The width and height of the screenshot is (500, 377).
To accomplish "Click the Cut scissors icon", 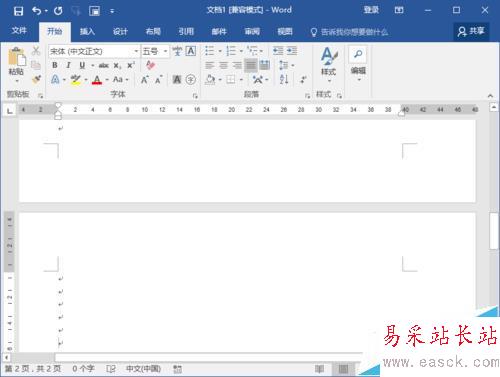I will 36,51.
